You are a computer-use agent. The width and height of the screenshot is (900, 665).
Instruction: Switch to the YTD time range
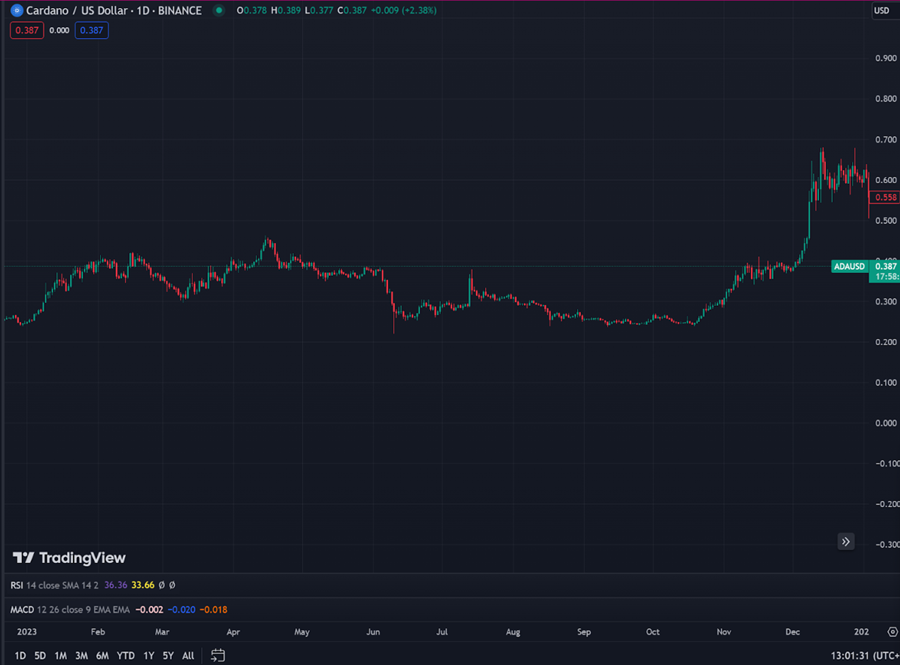click(x=125, y=655)
